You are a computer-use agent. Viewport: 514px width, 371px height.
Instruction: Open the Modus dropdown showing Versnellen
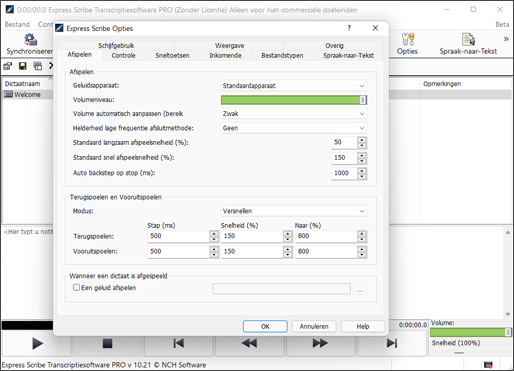(294, 211)
